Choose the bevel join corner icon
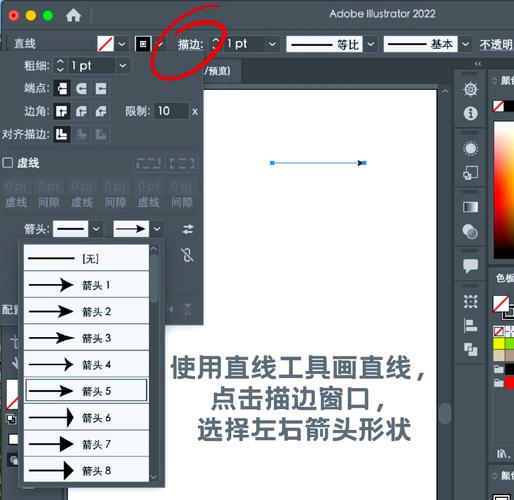 tap(101, 111)
